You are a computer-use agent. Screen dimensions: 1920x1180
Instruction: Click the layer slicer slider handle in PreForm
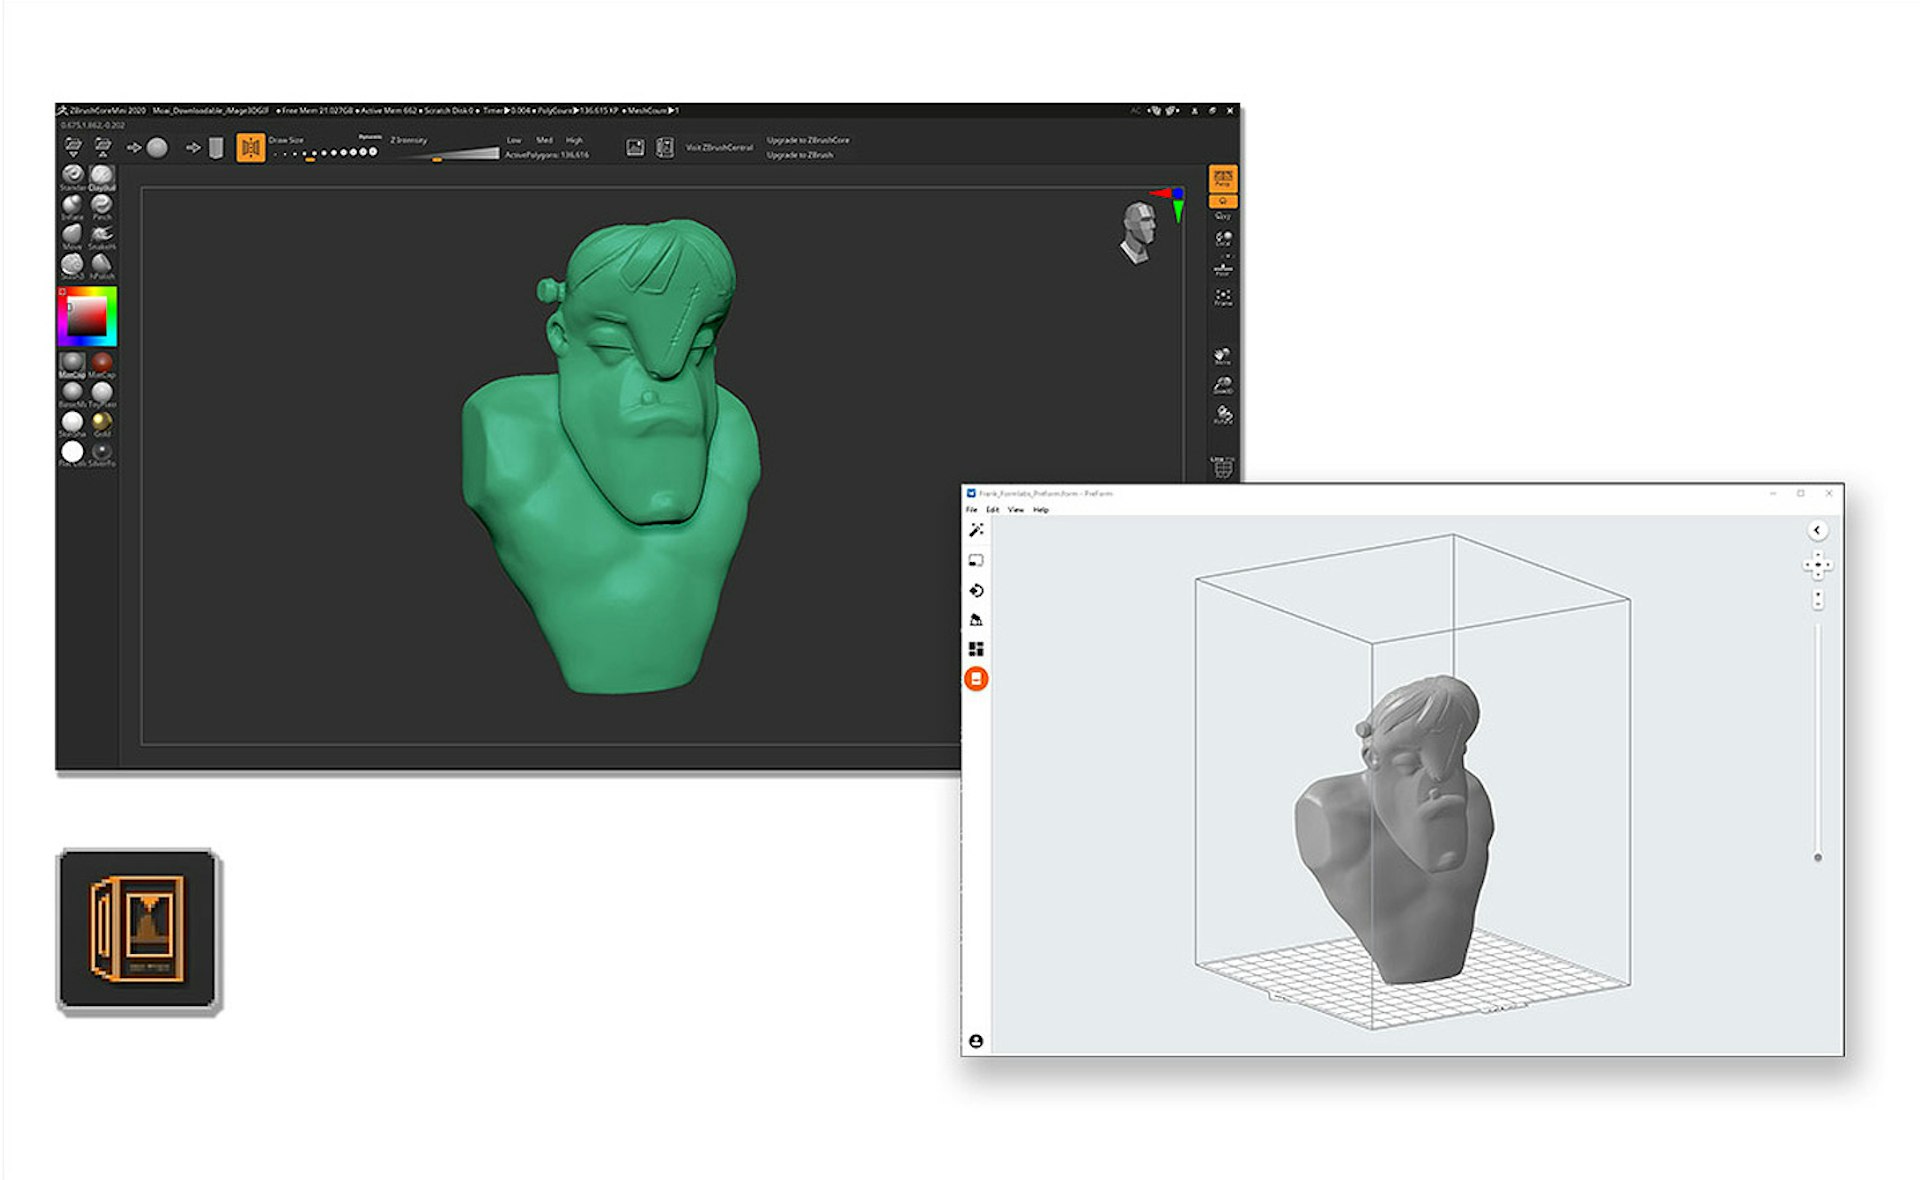(1817, 857)
